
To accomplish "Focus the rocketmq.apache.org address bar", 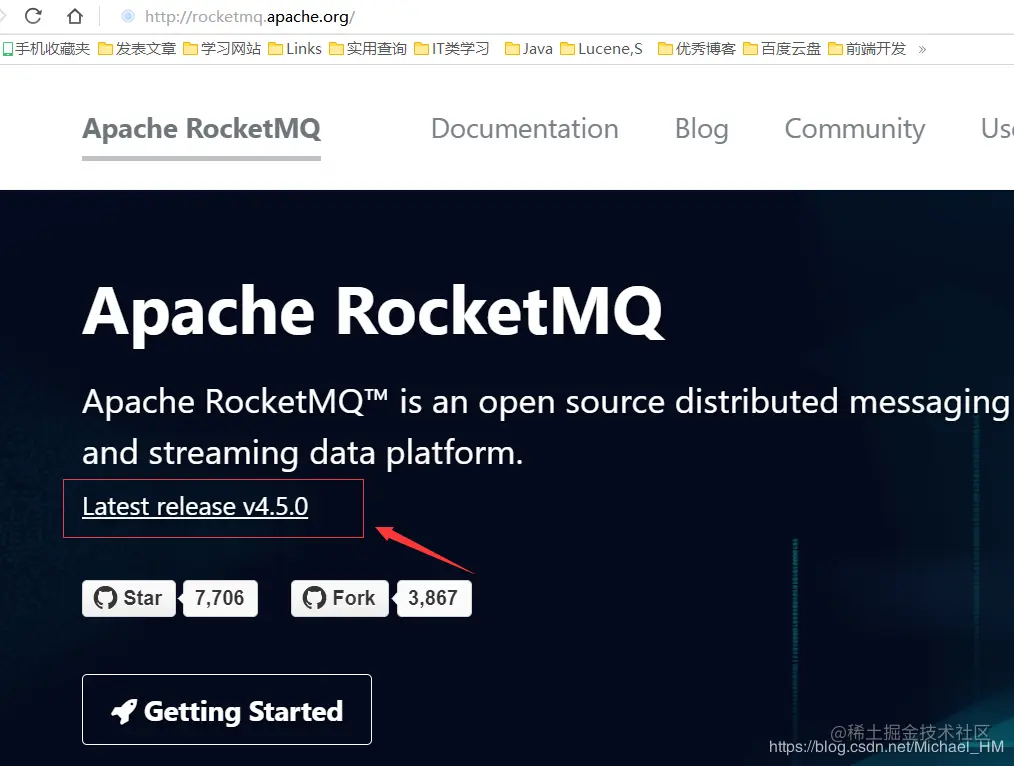I will click(x=249, y=17).
